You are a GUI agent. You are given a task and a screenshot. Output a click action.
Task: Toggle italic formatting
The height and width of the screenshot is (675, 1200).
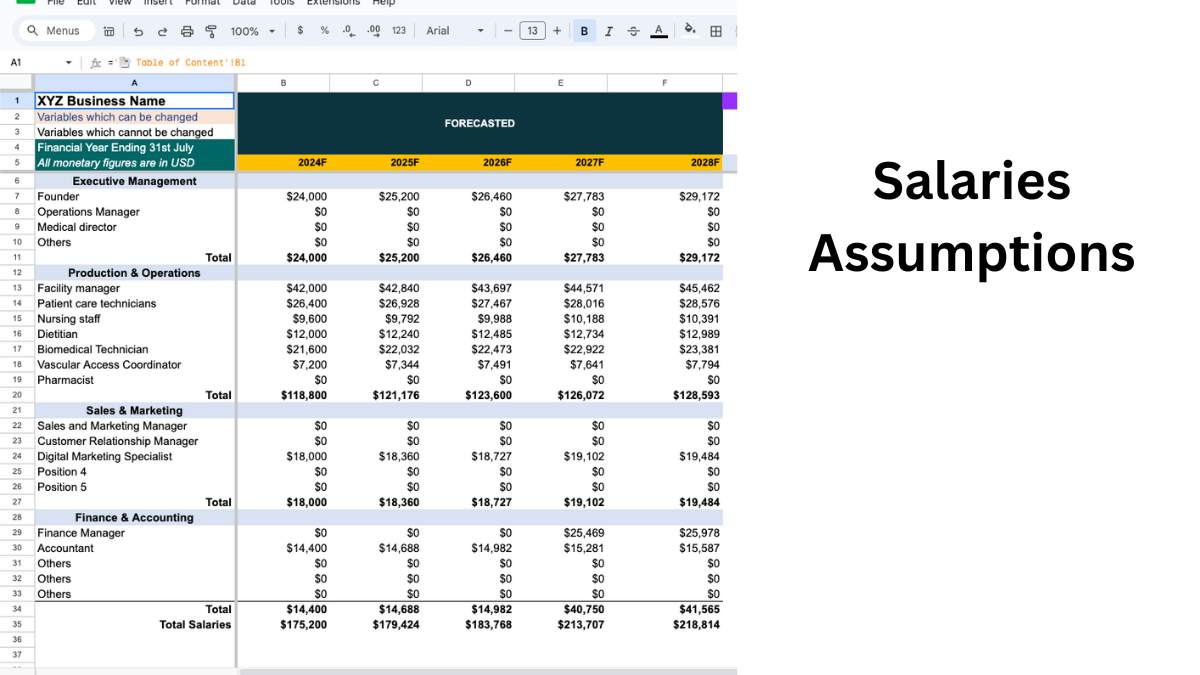(609, 31)
